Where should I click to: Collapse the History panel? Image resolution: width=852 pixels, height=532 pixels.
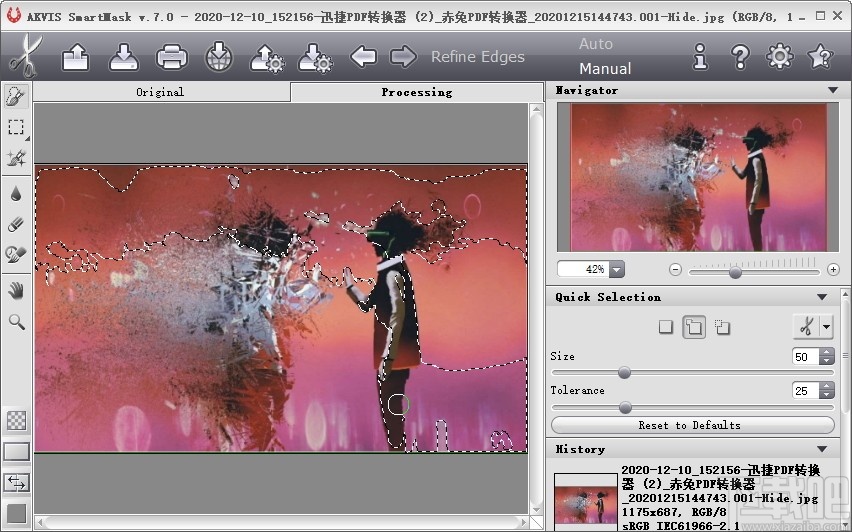tap(822, 449)
